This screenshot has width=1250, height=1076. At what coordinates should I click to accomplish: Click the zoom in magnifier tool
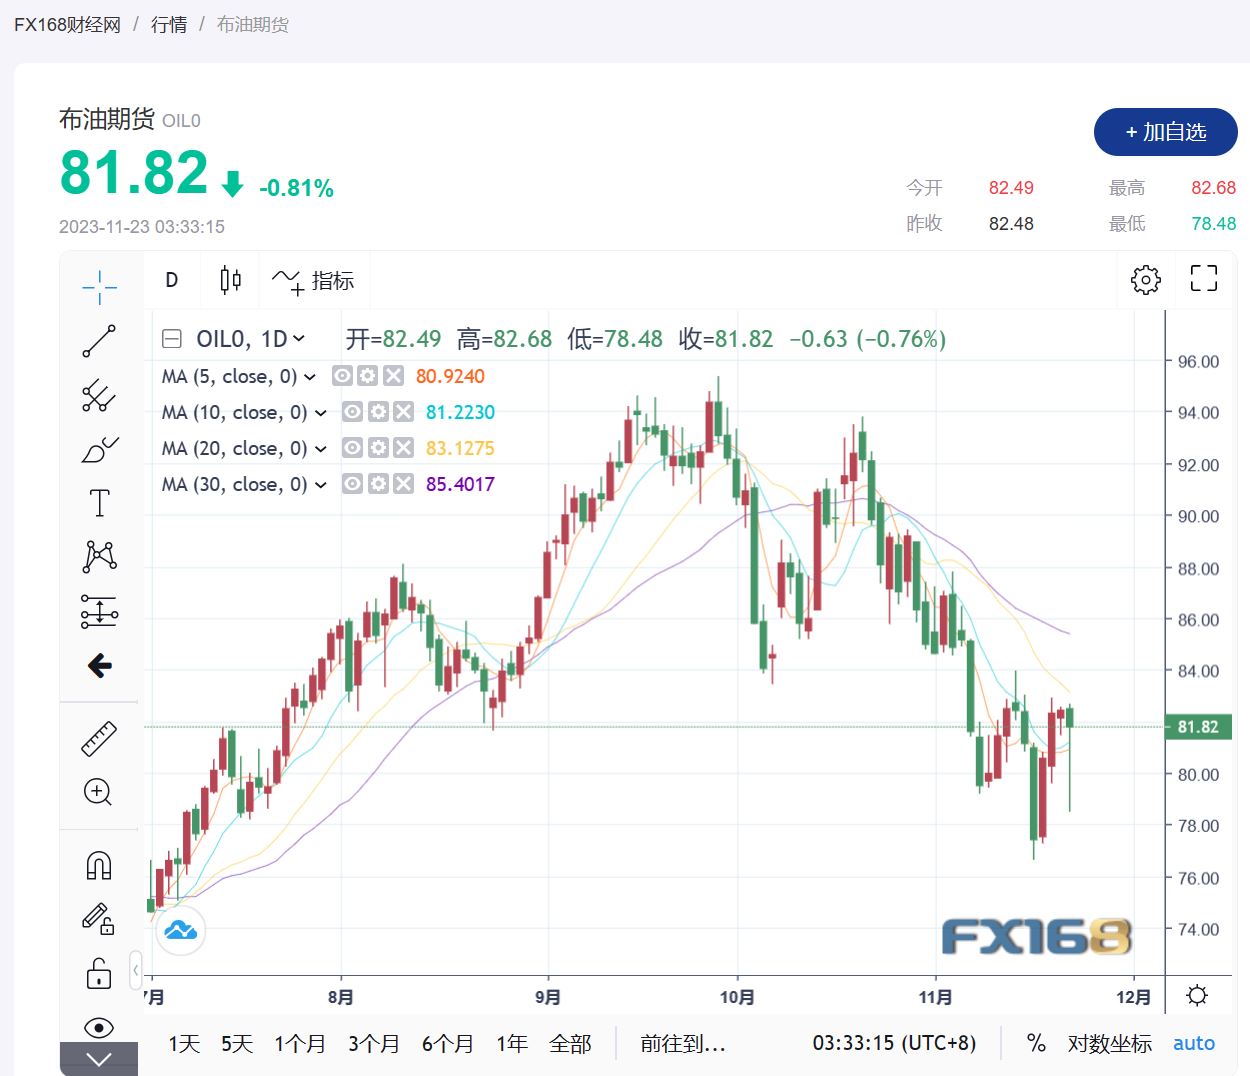point(98,792)
